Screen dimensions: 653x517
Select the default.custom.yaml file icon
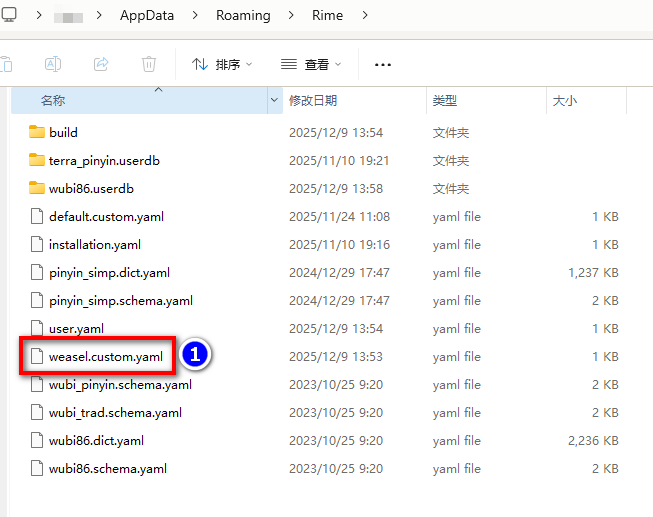pos(37,216)
